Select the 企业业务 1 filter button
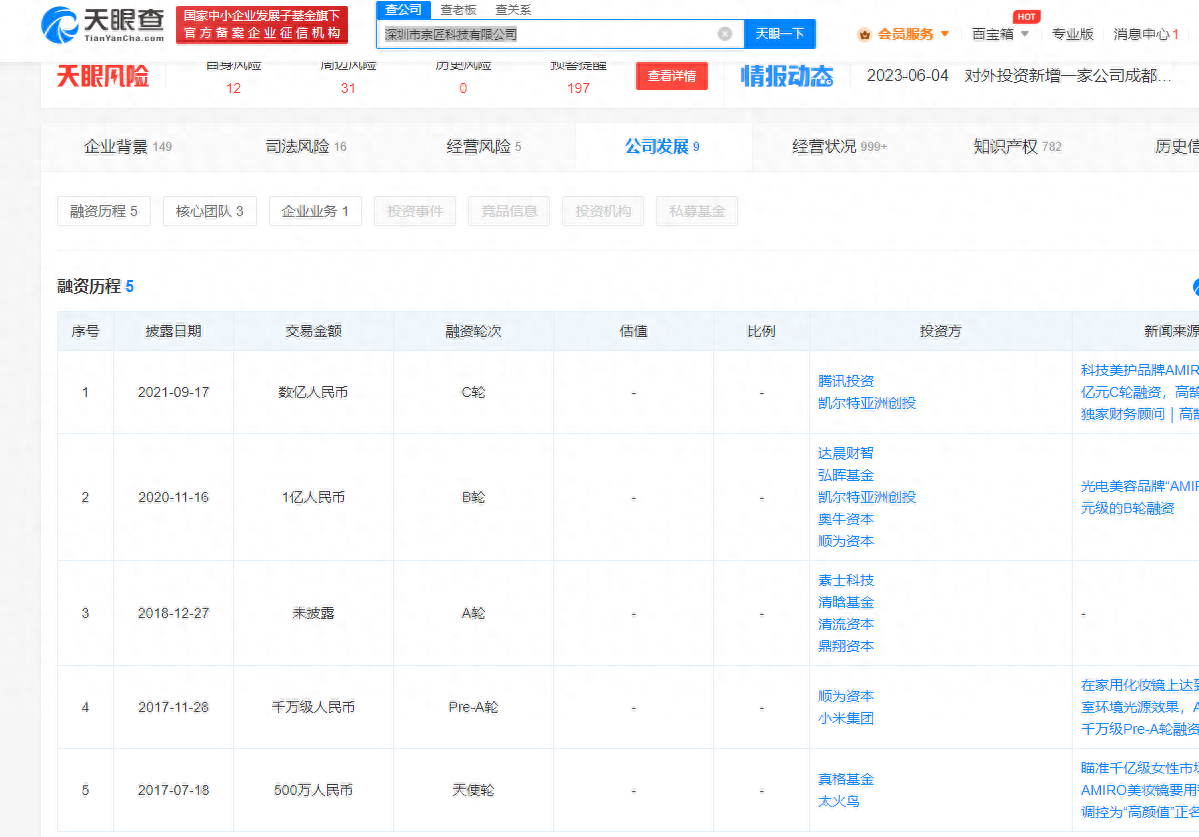Screen dimensions: 1199x837 [315, 211]
